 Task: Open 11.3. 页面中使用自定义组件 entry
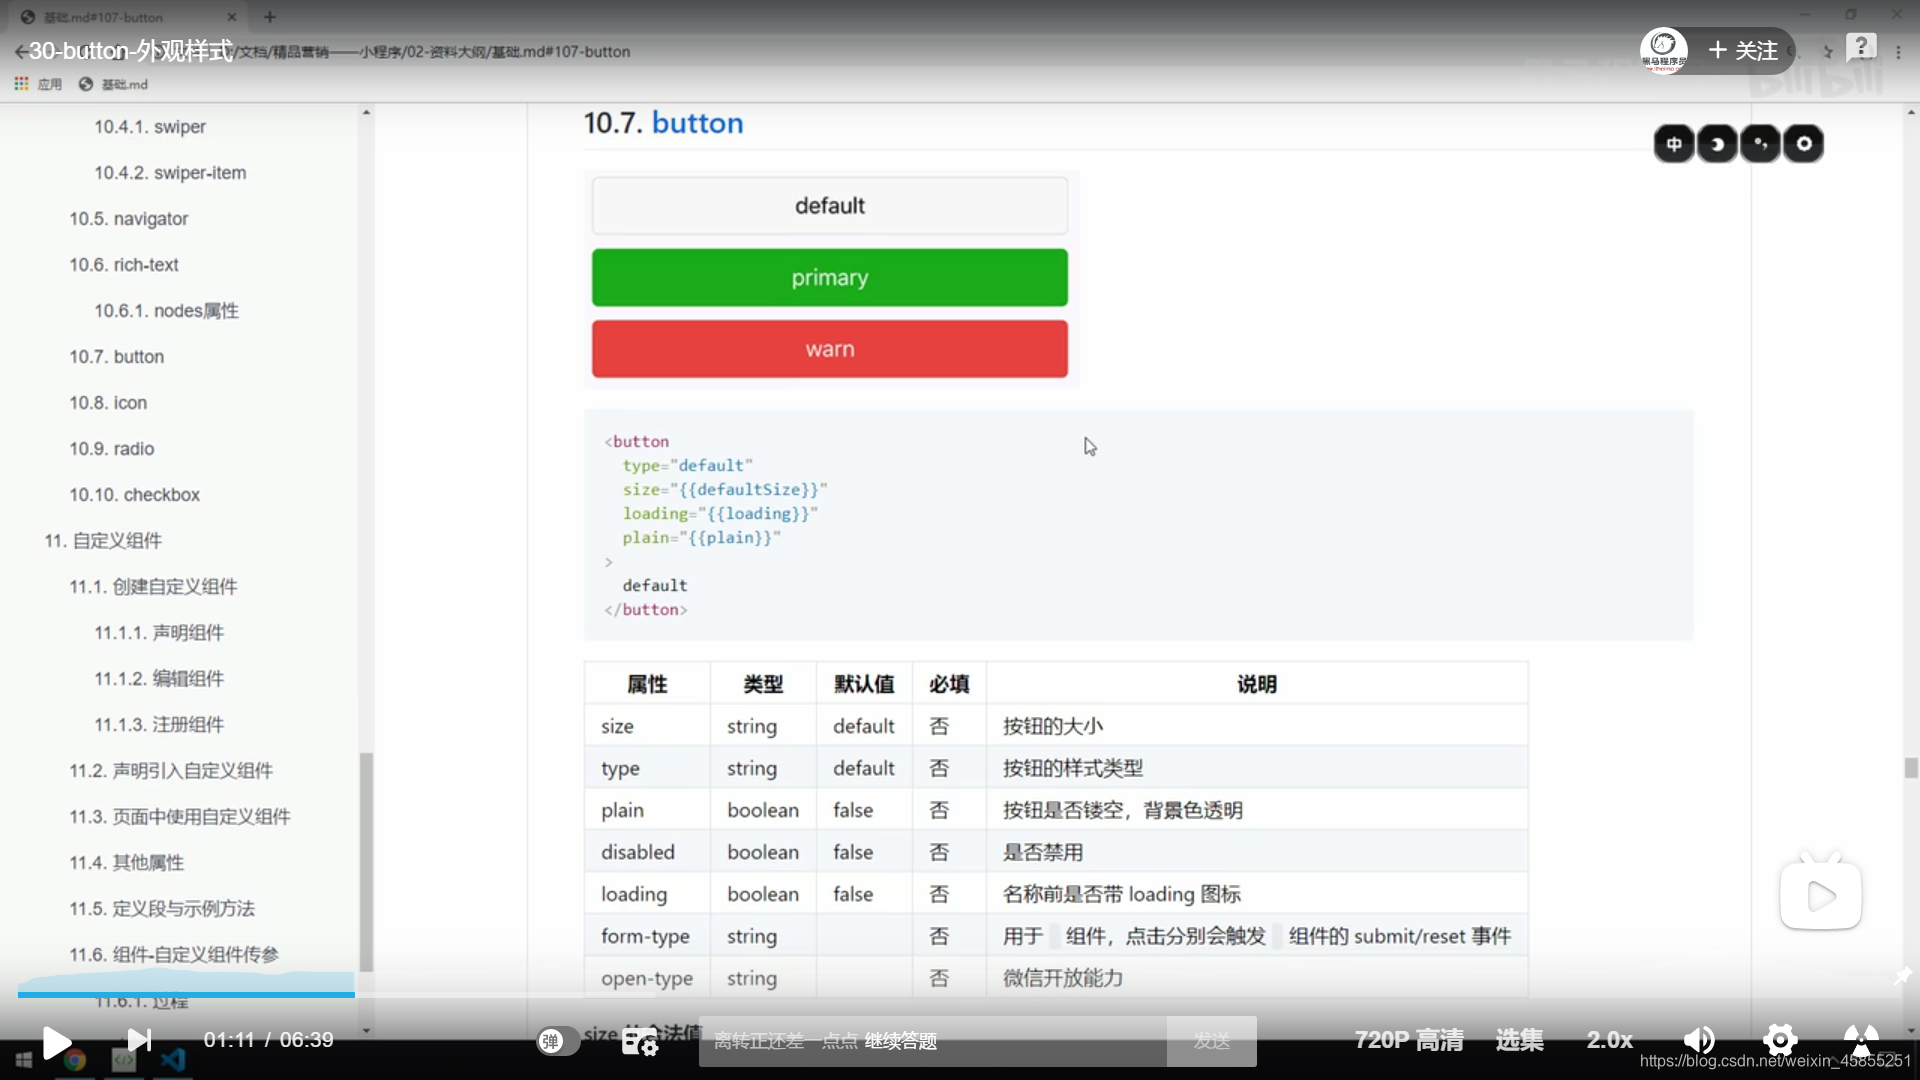click(x=180, y=817)
